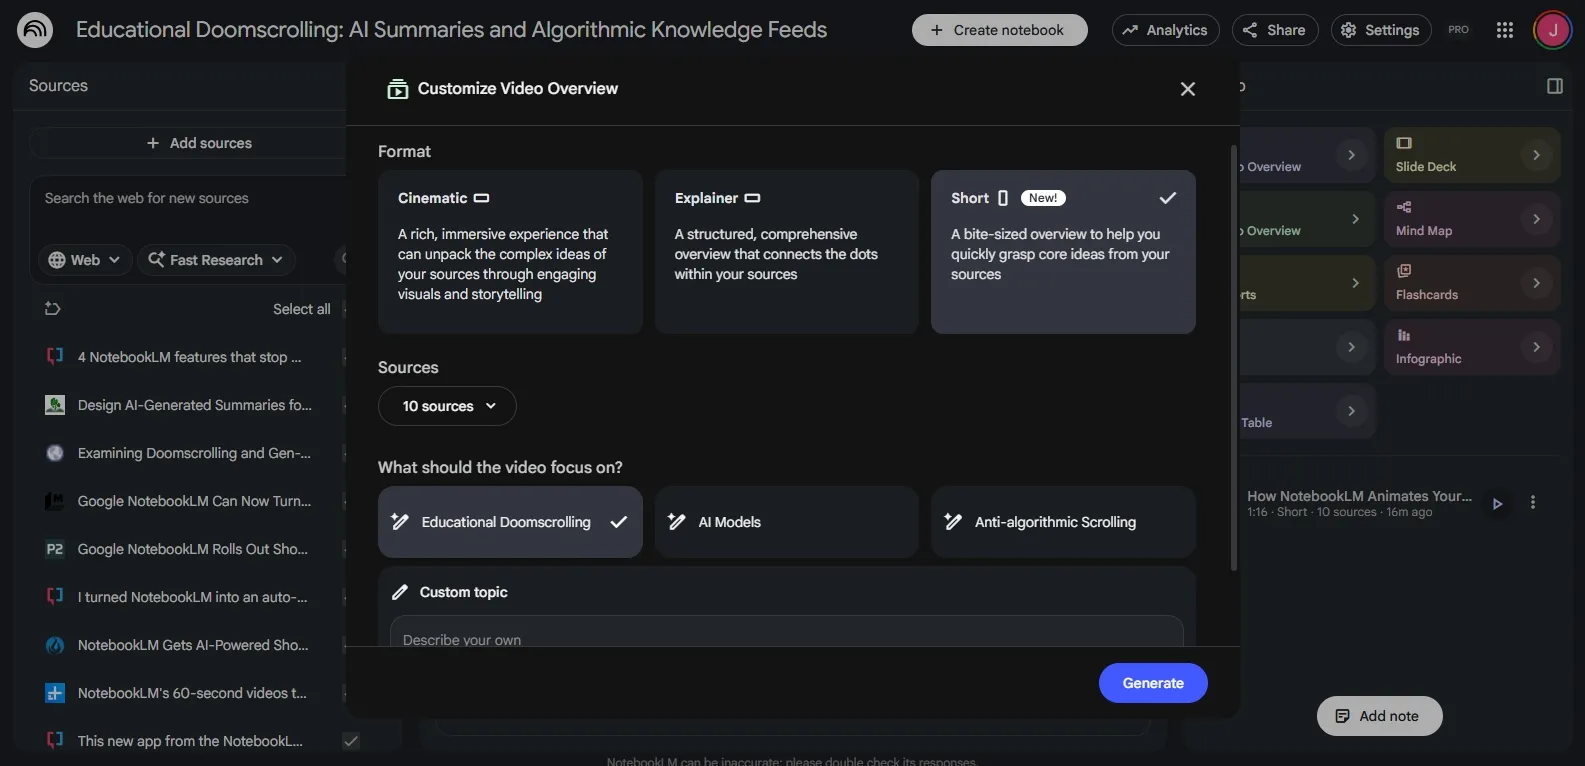The image size is (1585, 766).
Task: Open source 'NotebookLM's 60-second videos t...'
Action: pos(192,693)
